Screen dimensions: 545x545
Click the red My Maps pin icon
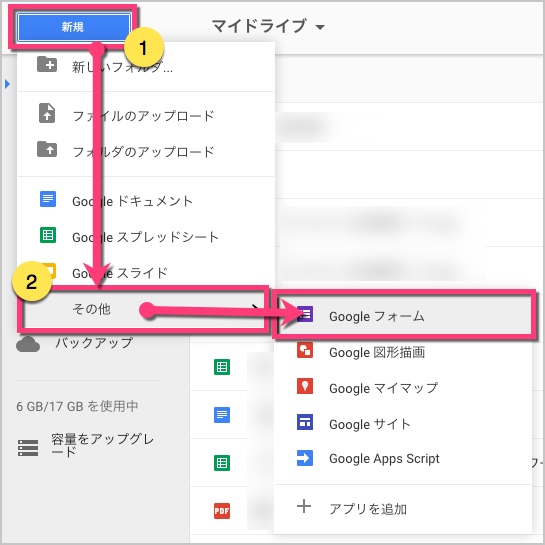click(x=305, y=386)
